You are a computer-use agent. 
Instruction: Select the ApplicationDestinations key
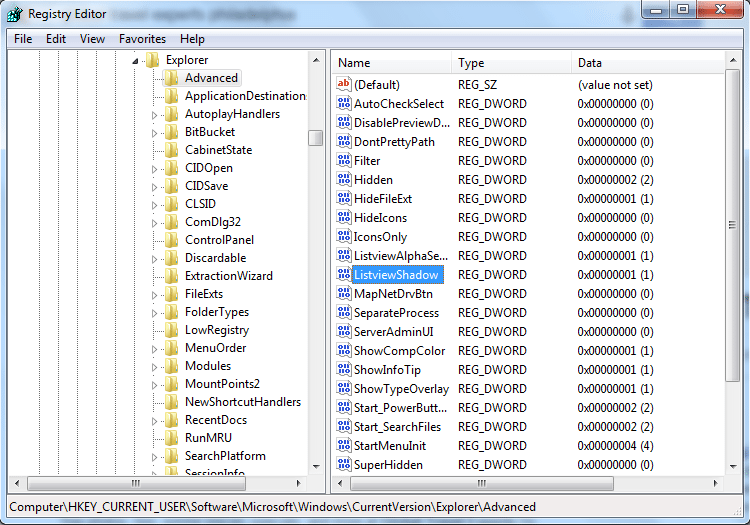tap(245, 96)
